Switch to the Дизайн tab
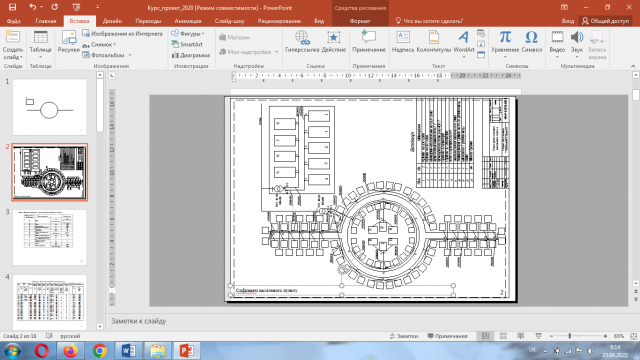 click(x=112, y=21)
